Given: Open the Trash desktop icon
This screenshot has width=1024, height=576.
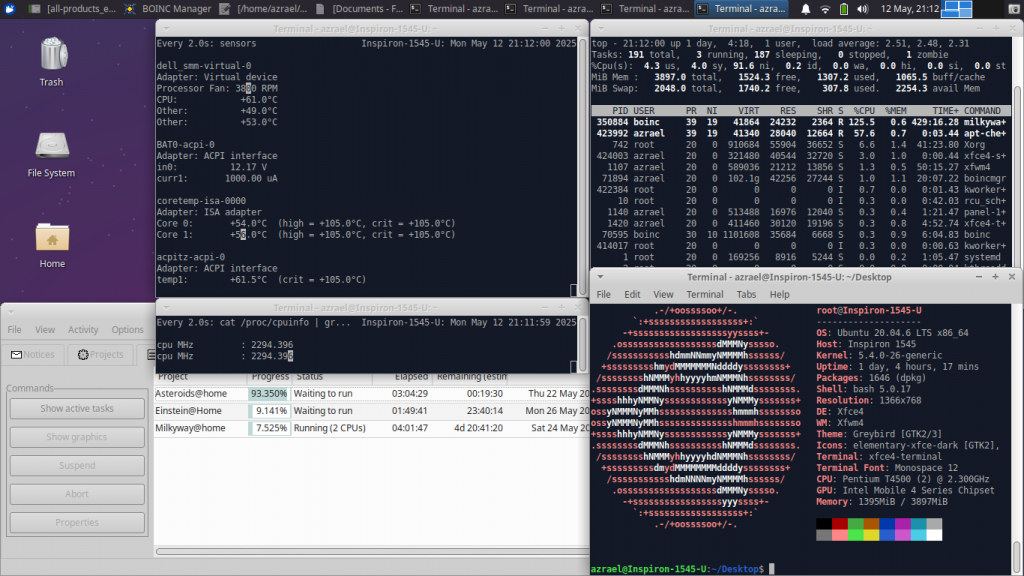Looking at the screenshot, I should pos(51,58).
